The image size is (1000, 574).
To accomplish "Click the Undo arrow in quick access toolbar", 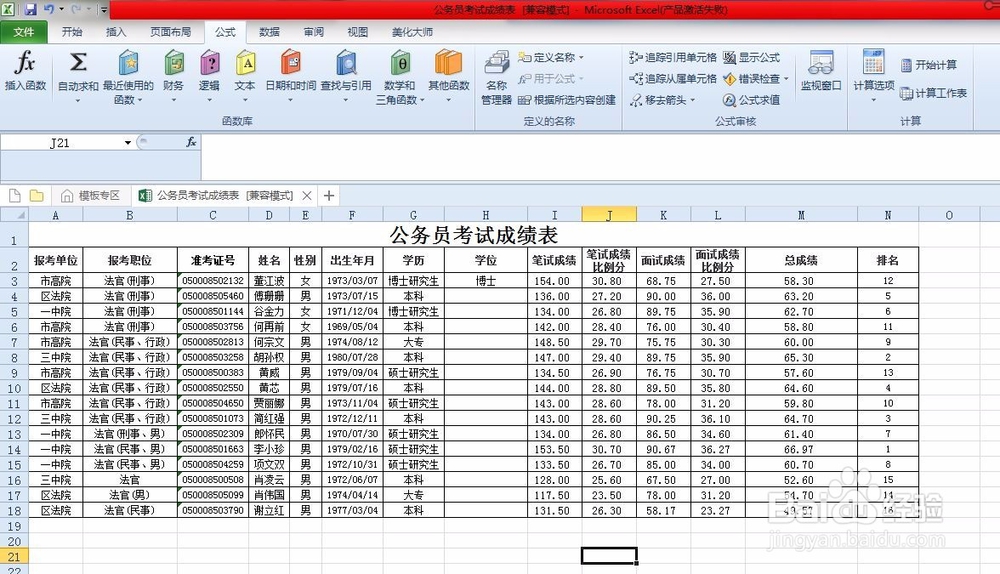I will click(48, 10).
